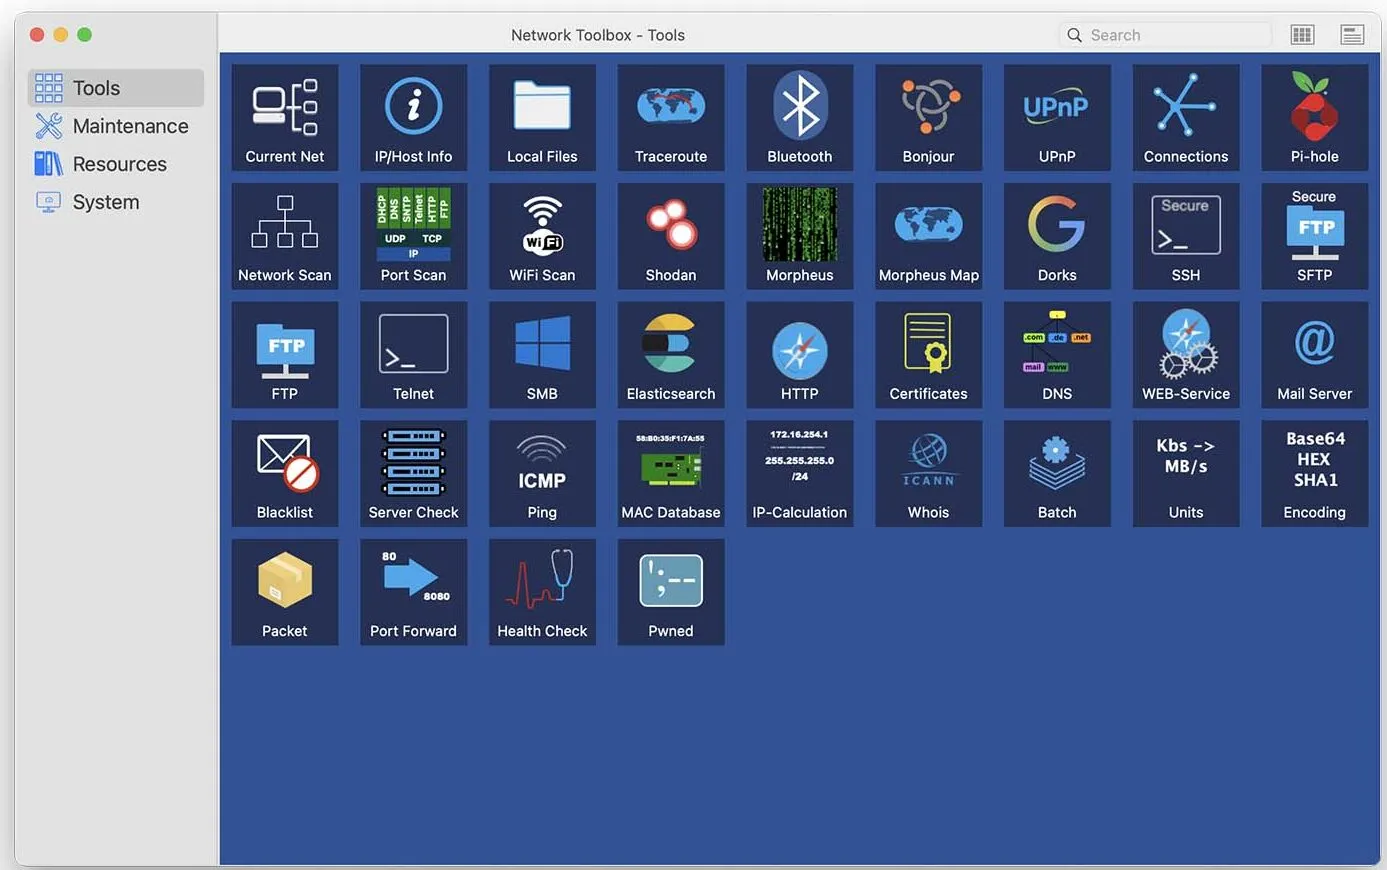Open the Pwned password checker

[670, 591]
